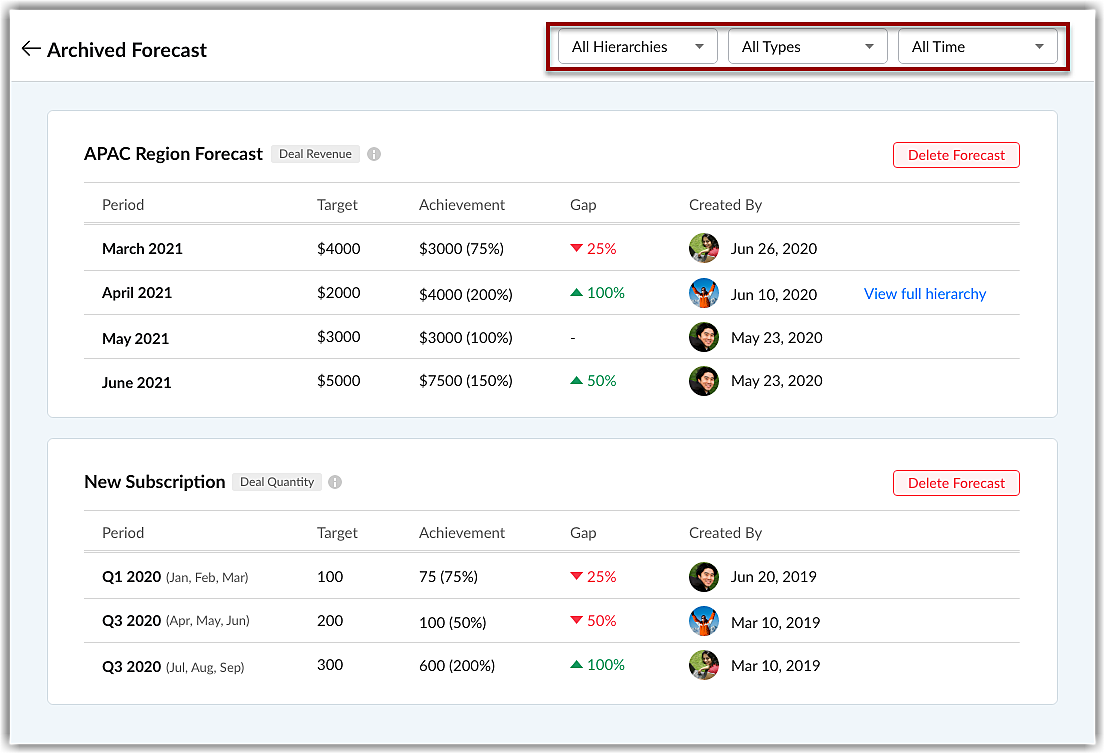Select the May 2021 period row
1105x754 pixels.
coord(135,338)
